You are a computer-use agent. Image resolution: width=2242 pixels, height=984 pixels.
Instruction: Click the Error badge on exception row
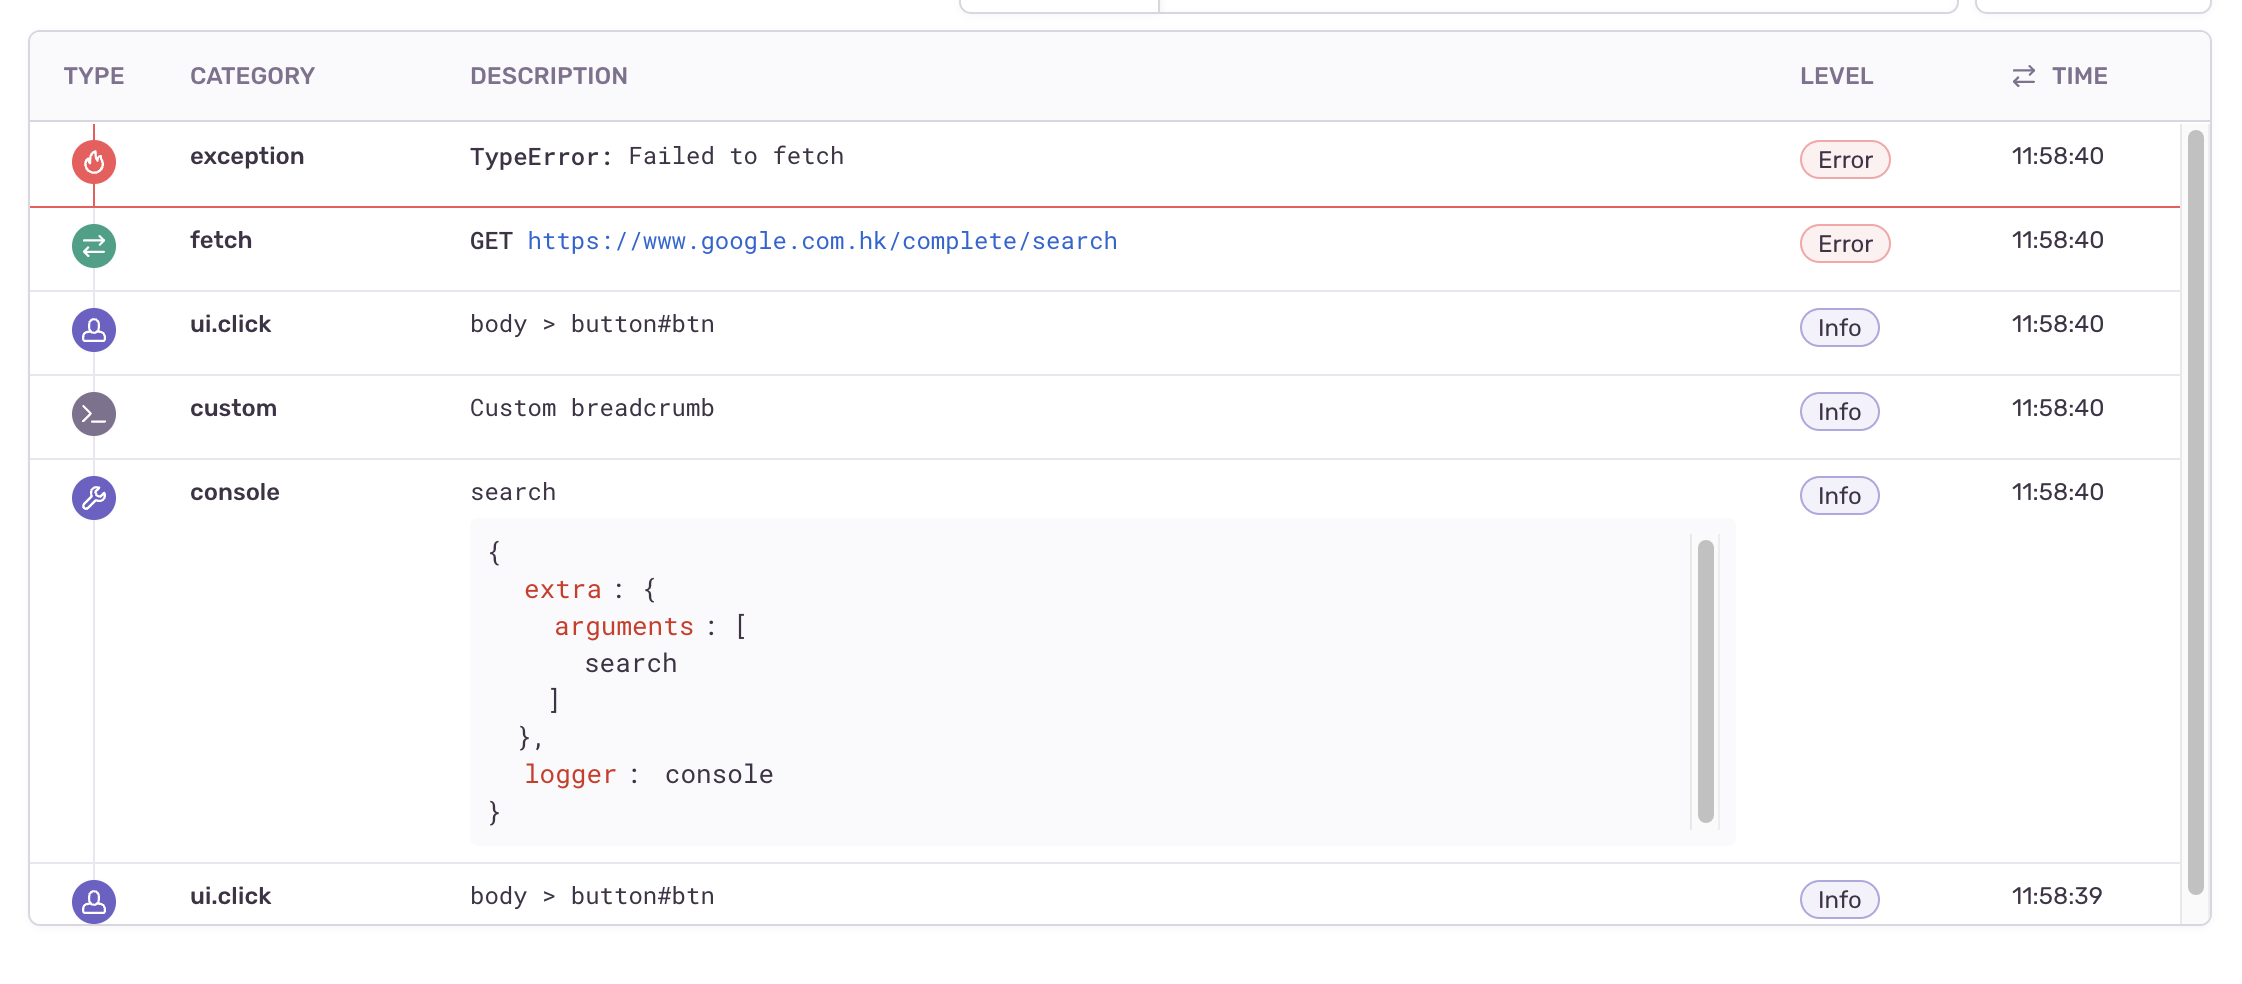(x=1845, y=160)
